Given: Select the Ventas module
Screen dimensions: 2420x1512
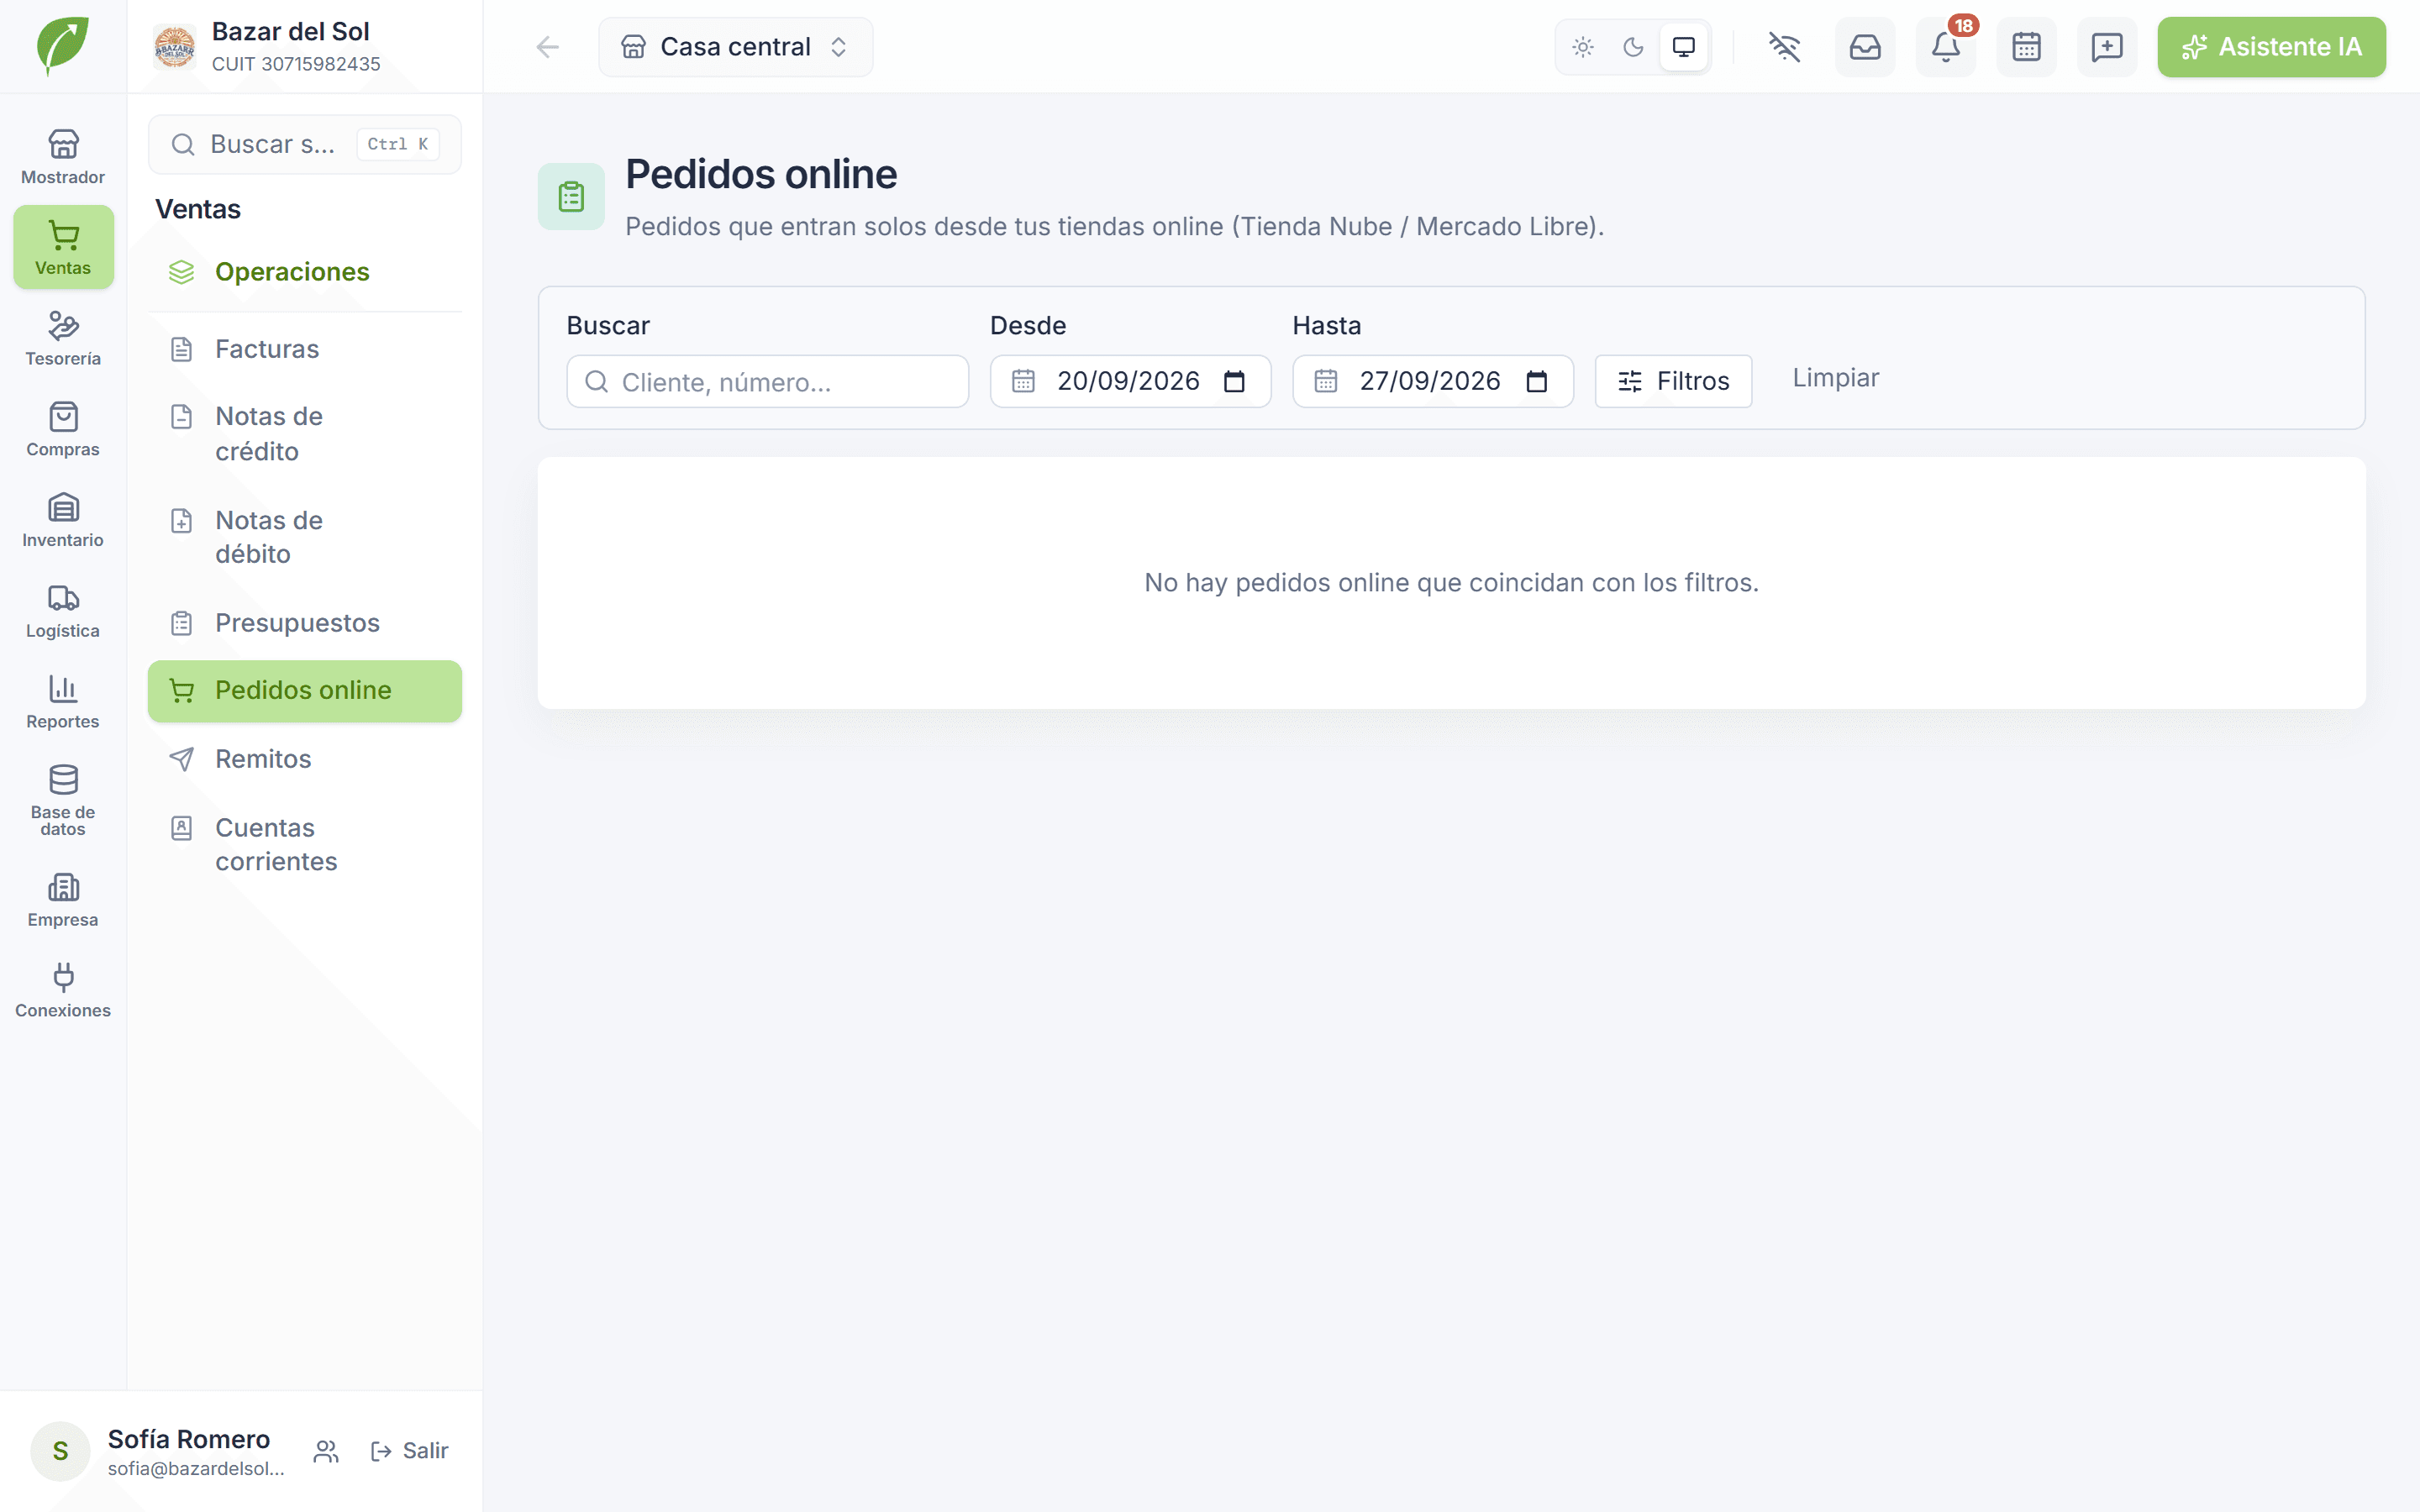Looking at the screenshot, I should coord(63,247).
